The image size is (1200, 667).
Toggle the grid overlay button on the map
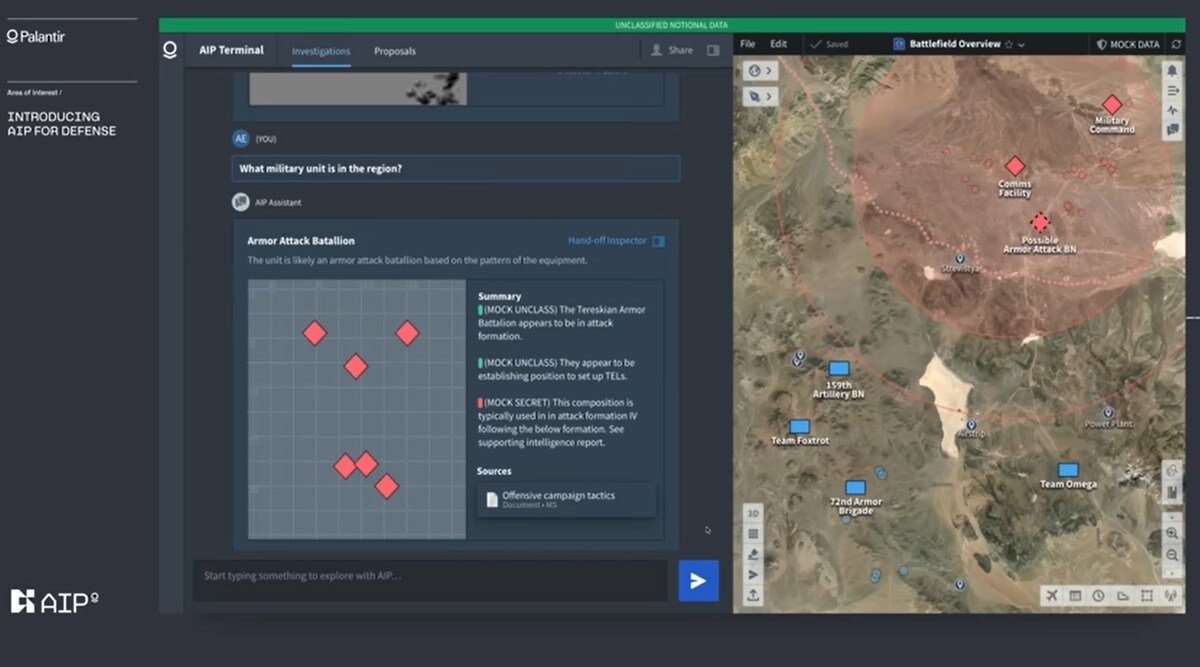click(x=753, y=533)
